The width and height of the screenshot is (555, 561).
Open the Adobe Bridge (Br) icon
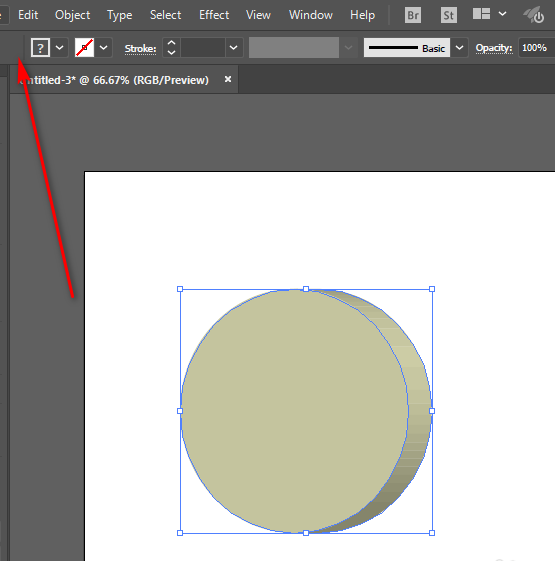[413, 15]
